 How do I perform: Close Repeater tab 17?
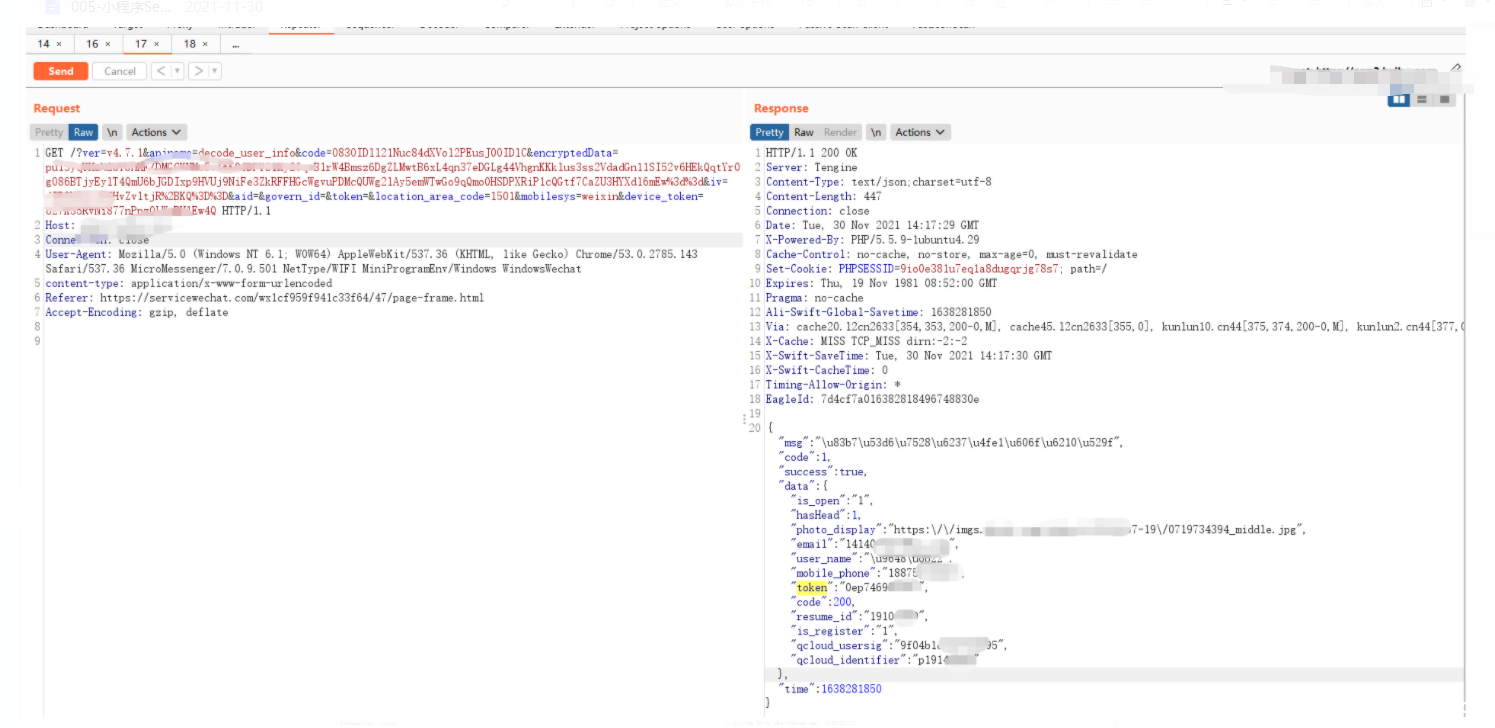pos(156,44)
